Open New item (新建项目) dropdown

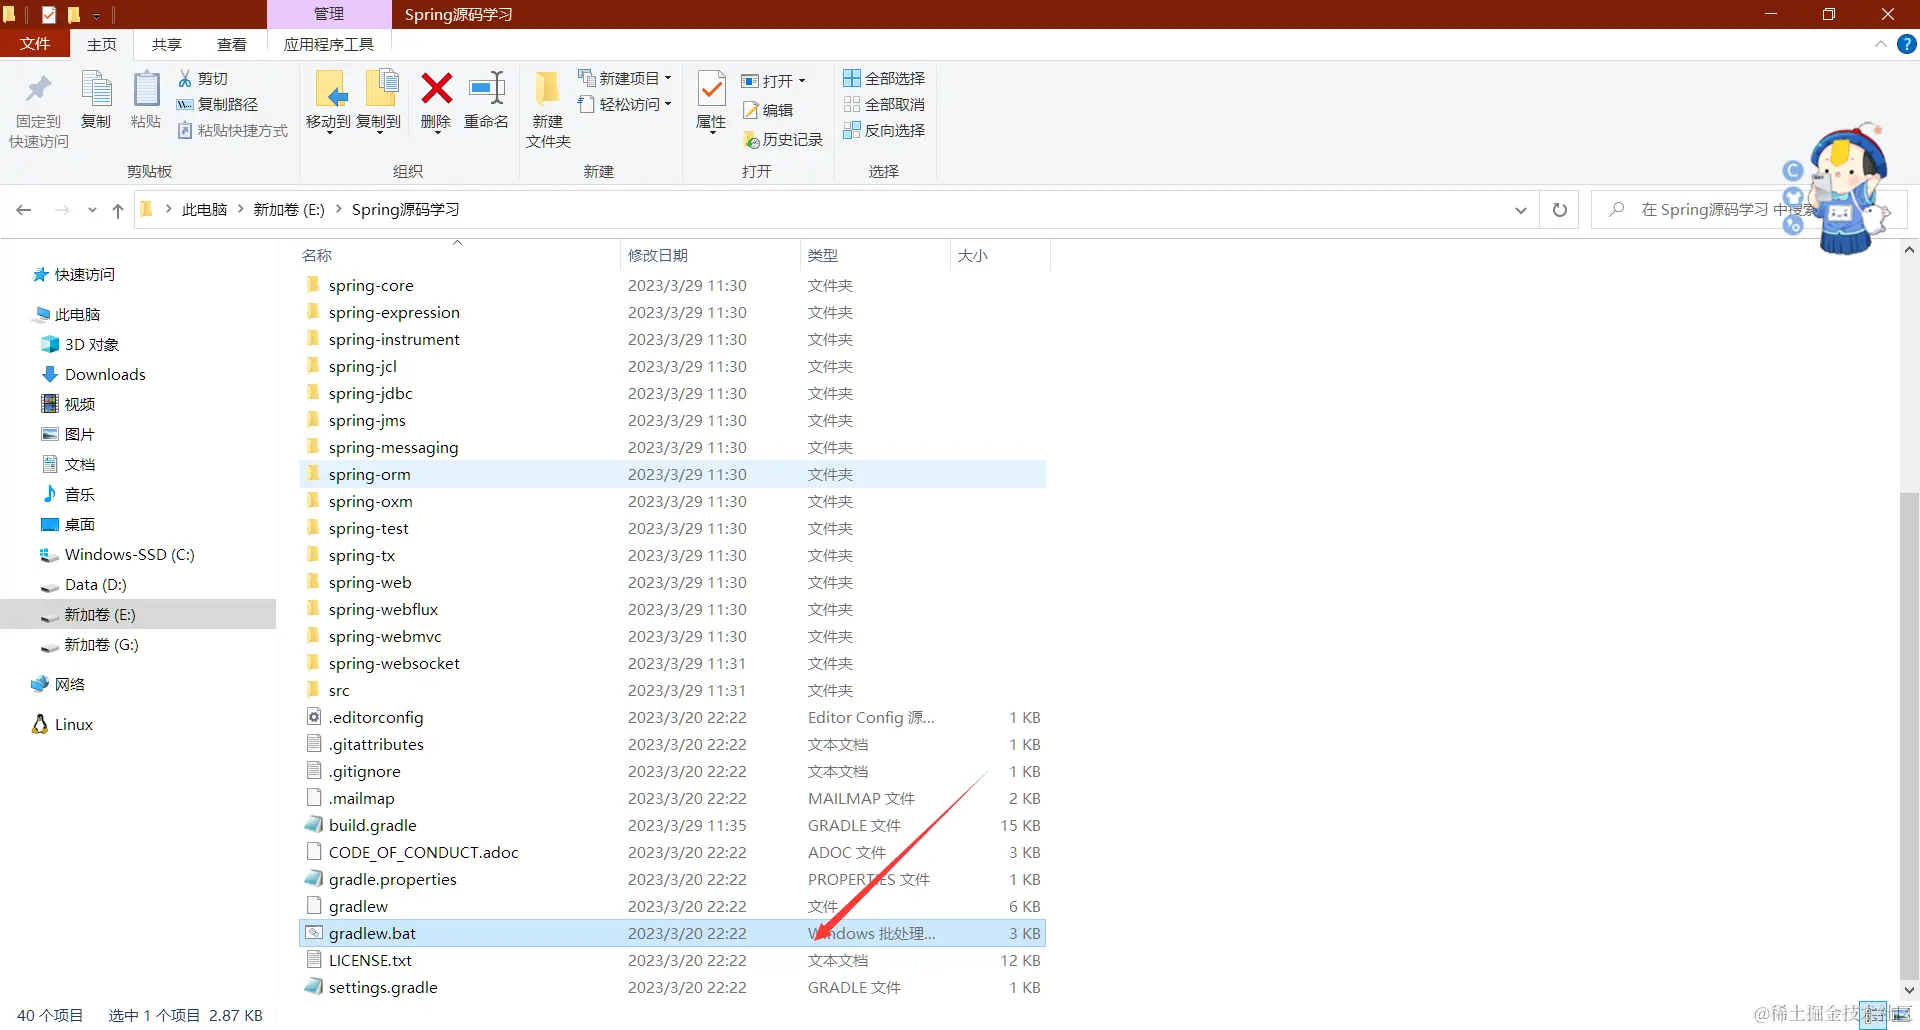point(625,78)
